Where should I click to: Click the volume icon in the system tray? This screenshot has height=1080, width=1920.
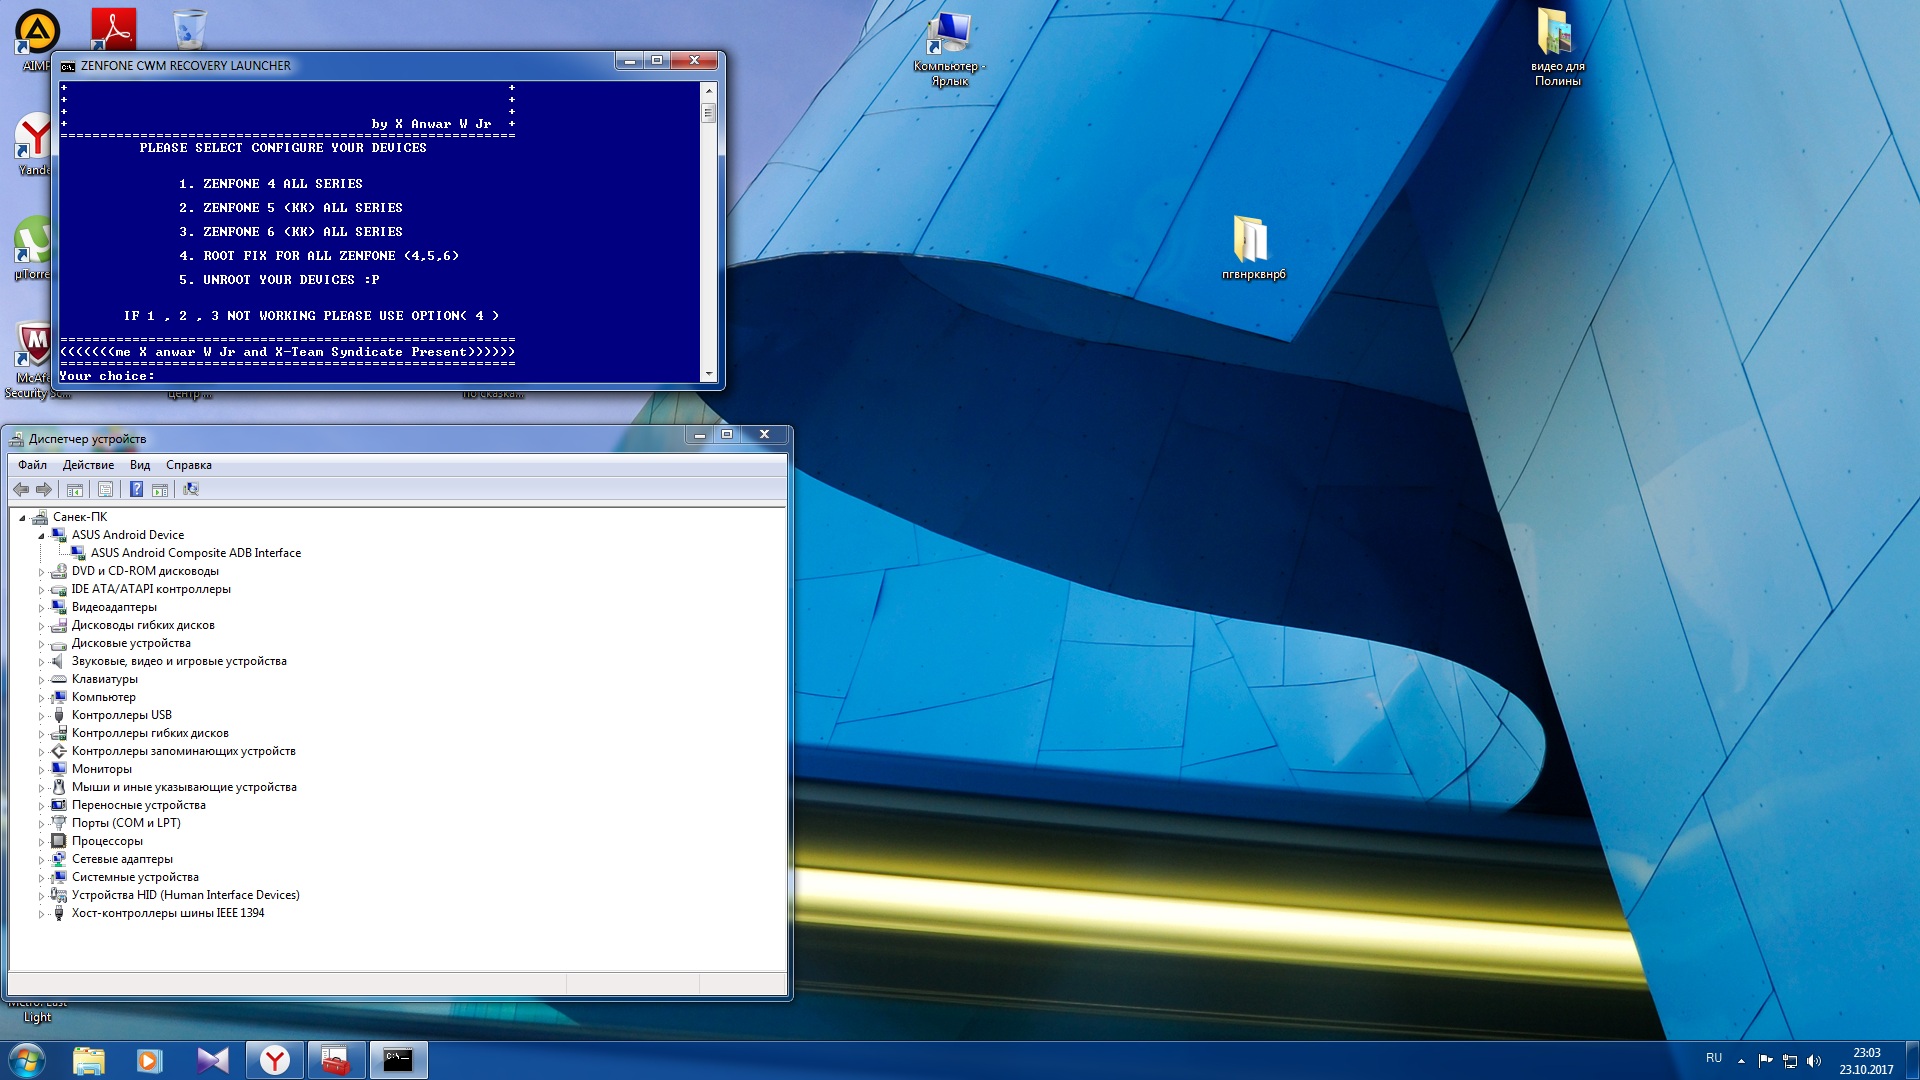coord(1814,1061)
